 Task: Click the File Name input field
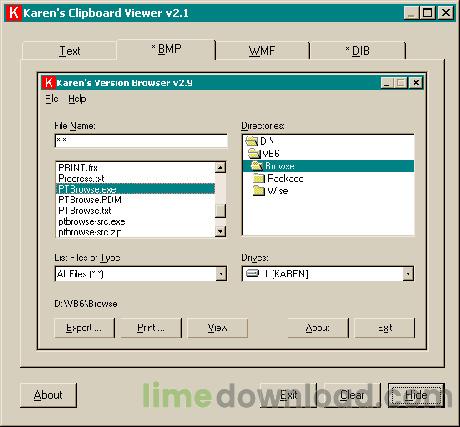(141, 141)
